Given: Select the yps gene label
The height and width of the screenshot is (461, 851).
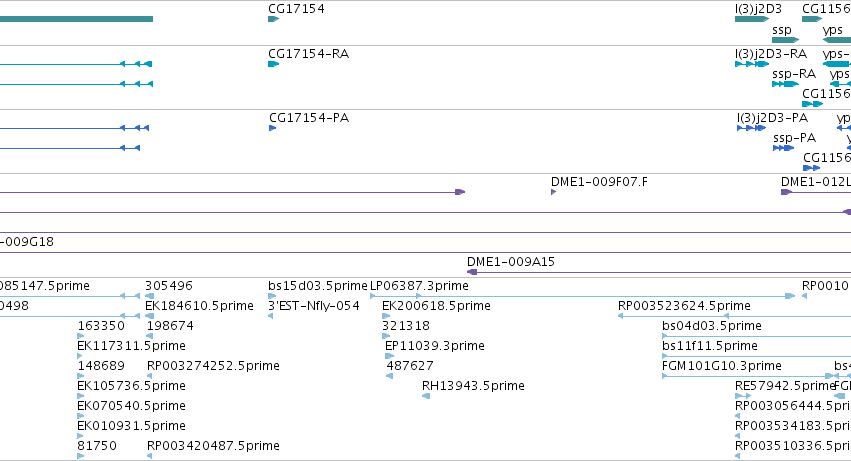Looking at the screenshot, I should tap(833, 30).
